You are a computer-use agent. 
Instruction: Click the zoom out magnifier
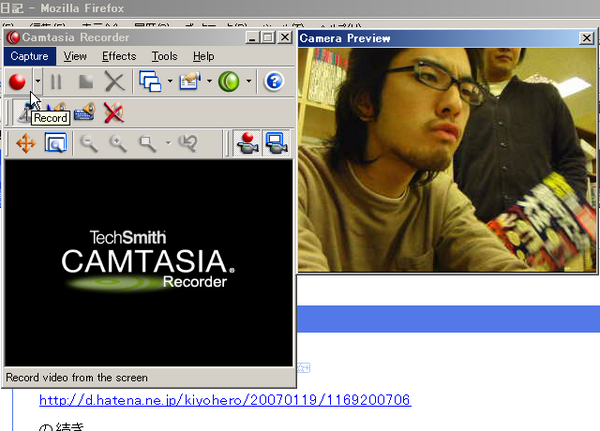[88, 144]
